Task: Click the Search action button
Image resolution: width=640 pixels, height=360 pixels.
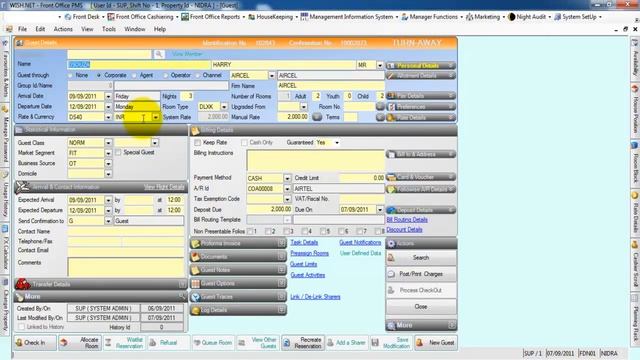Action: coord(421,258)
